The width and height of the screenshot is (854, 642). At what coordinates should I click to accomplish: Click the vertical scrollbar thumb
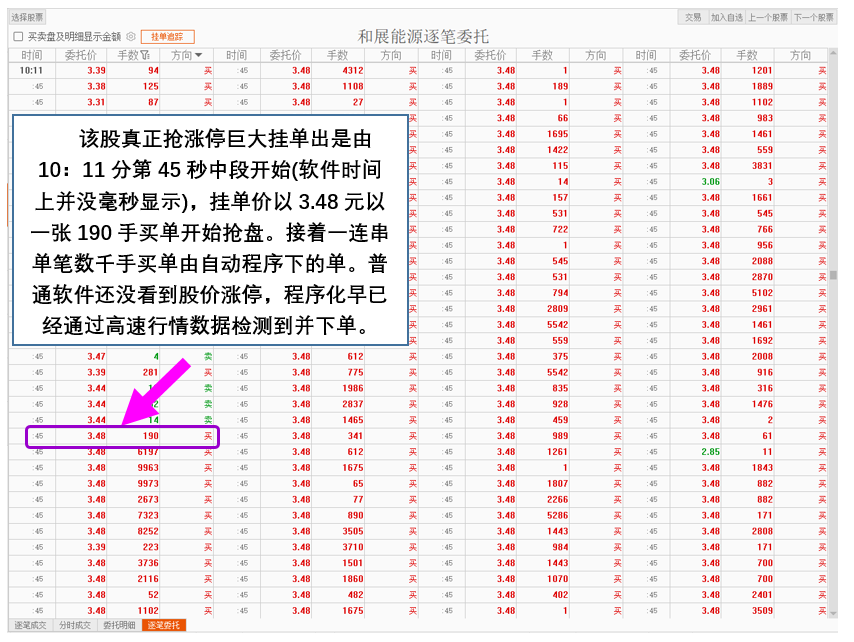pyautogui.click(x=833, y=273)
